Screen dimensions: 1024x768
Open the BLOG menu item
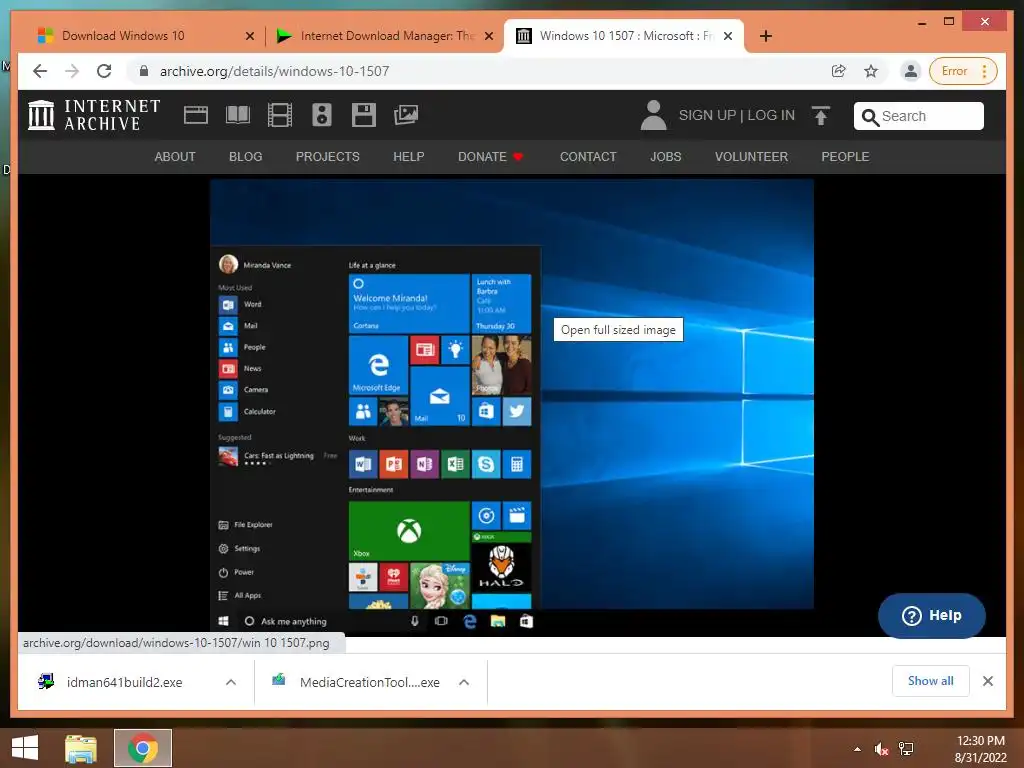pos(246,157)
